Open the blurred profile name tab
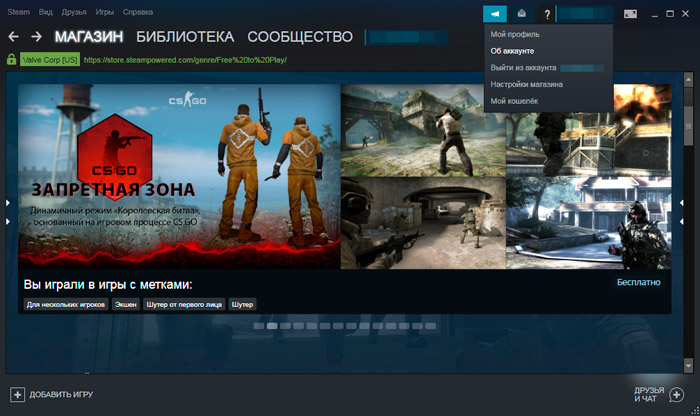This screenshot has height=416, width=700. point(406,37)
